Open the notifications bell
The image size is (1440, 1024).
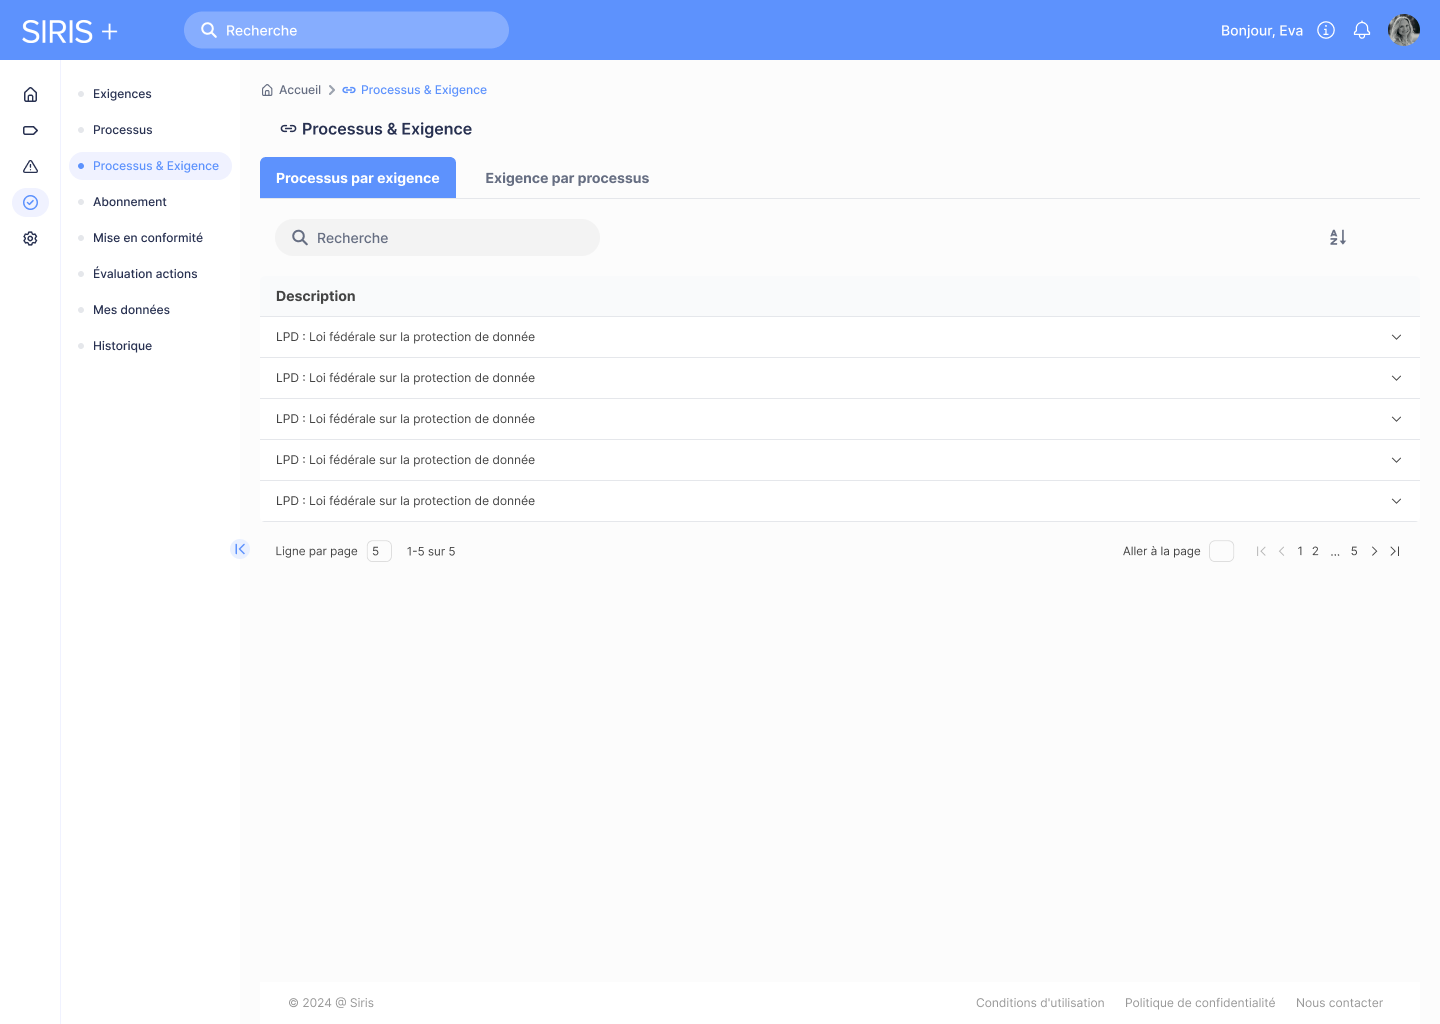1361,30
